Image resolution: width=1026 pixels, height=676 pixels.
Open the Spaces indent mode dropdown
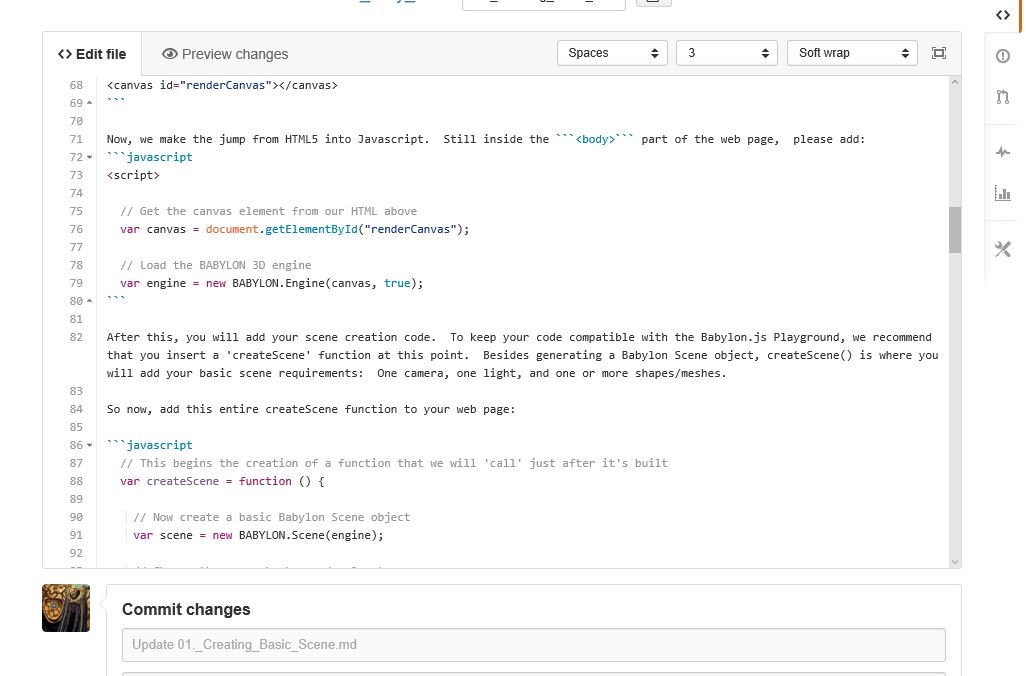(x=612, y=53)
